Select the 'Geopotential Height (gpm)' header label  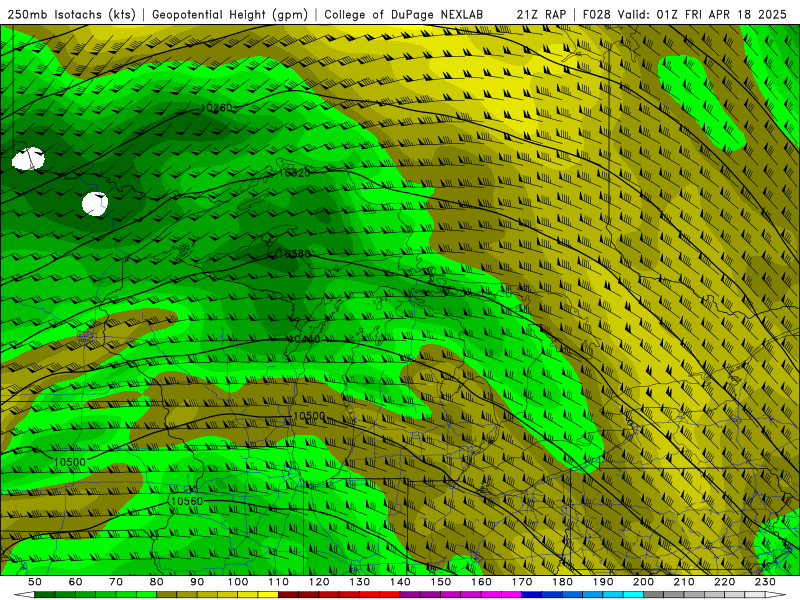(230, 15)
